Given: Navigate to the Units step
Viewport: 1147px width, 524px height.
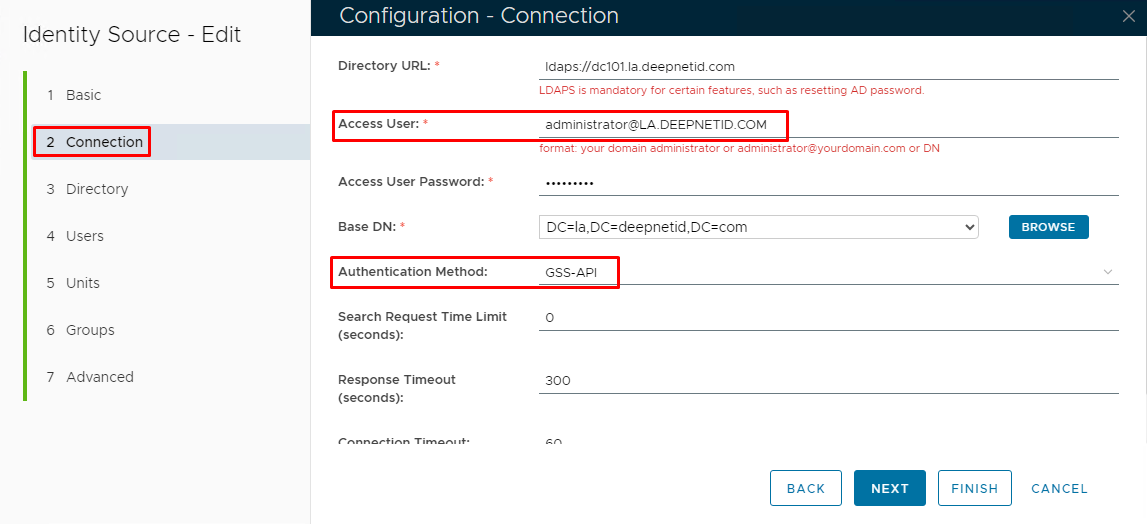Looking at the screenshot, I should [x=83, y=283].
